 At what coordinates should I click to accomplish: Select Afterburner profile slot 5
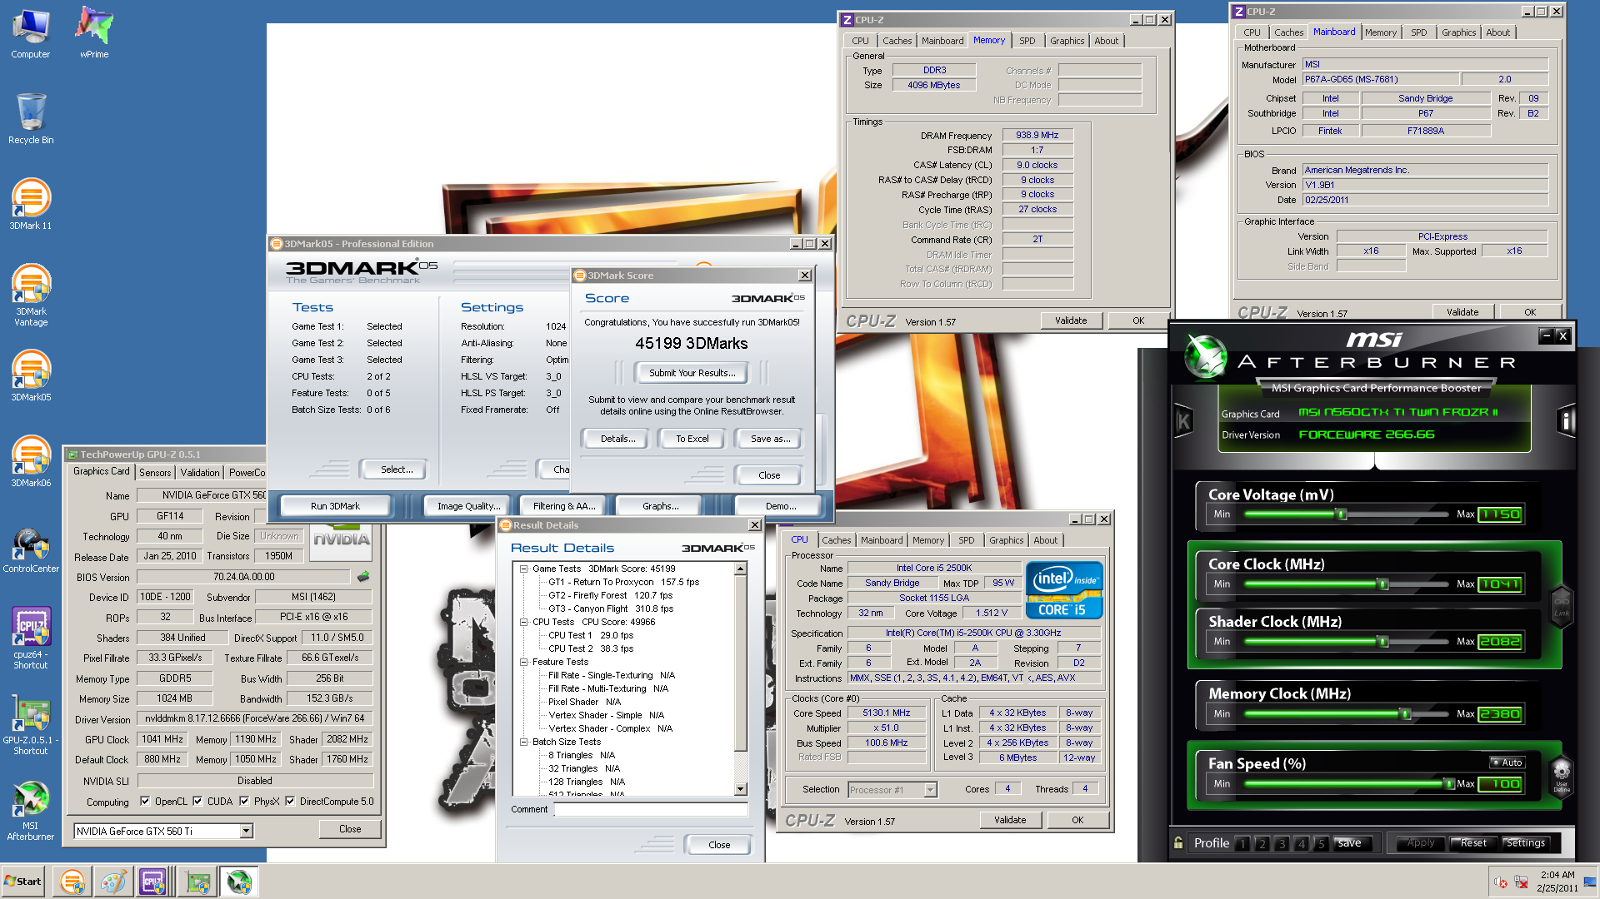1321,844
